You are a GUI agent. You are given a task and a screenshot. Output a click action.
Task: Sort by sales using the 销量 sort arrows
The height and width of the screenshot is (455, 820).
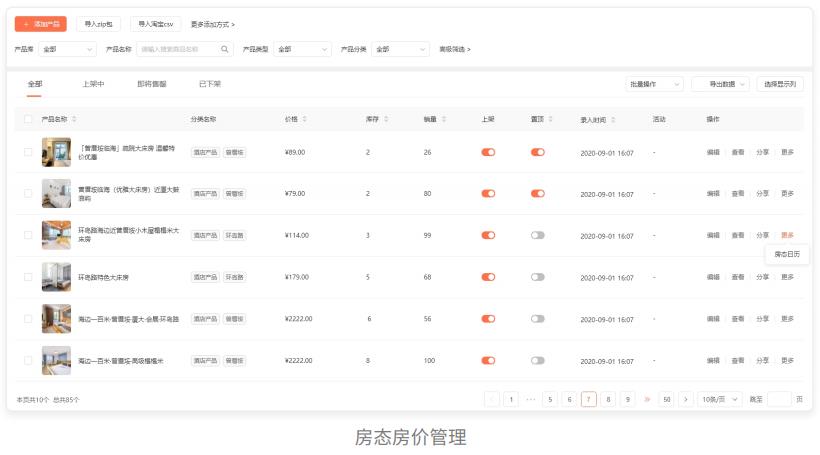click(444, 119)
